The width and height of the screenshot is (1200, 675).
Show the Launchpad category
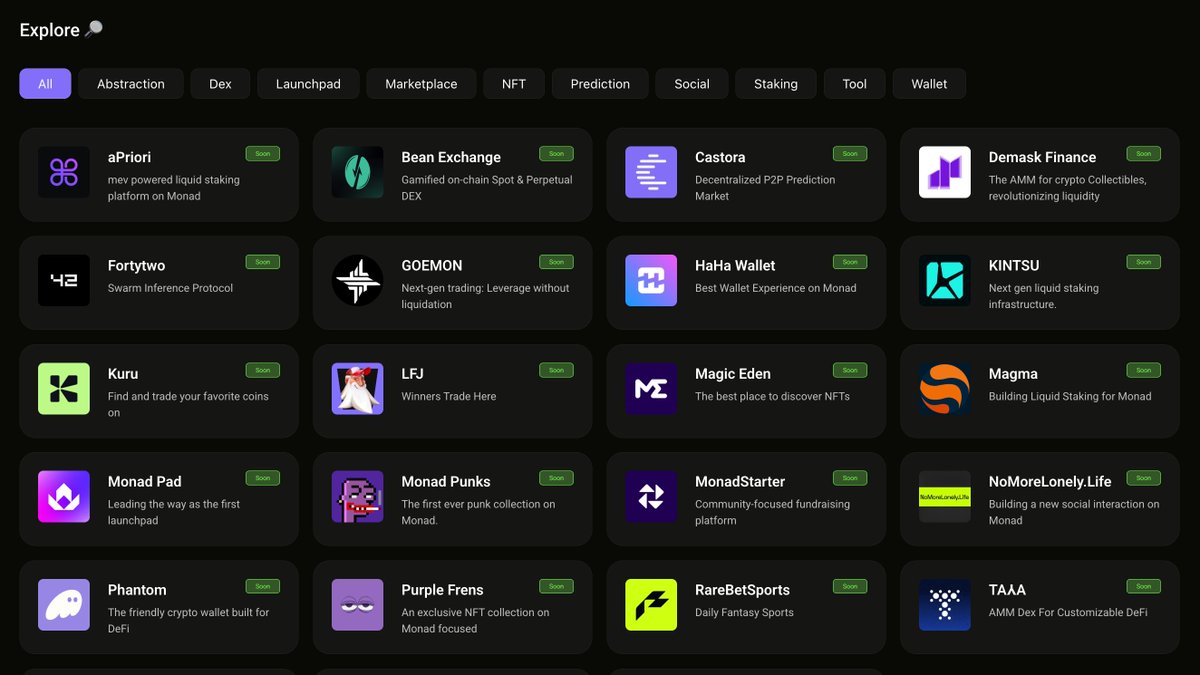click(x=308, y=84)
